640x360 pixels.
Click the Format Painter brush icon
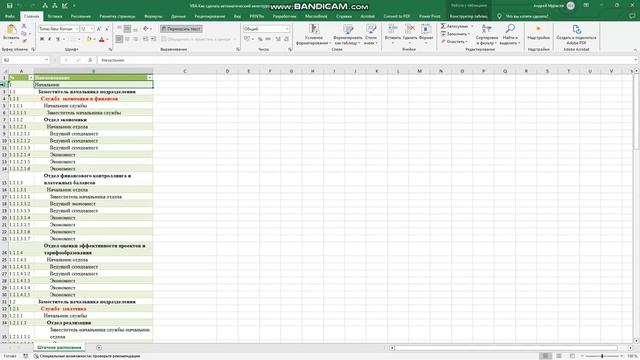click(24, 40)
